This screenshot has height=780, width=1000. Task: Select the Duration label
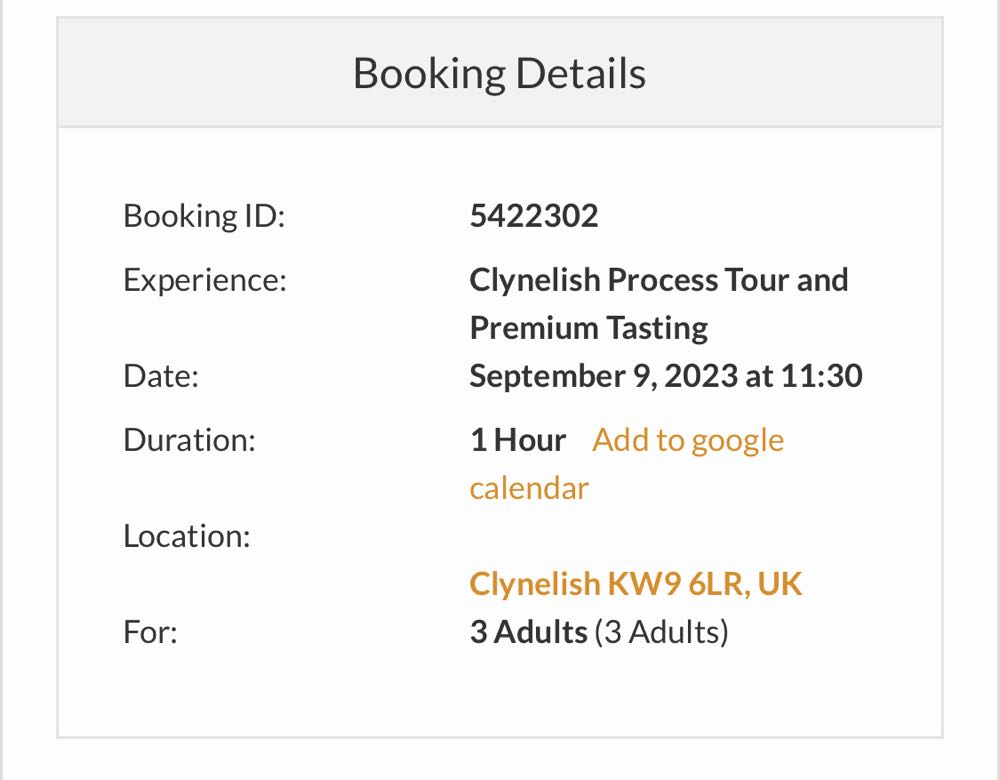click(189, 441)
